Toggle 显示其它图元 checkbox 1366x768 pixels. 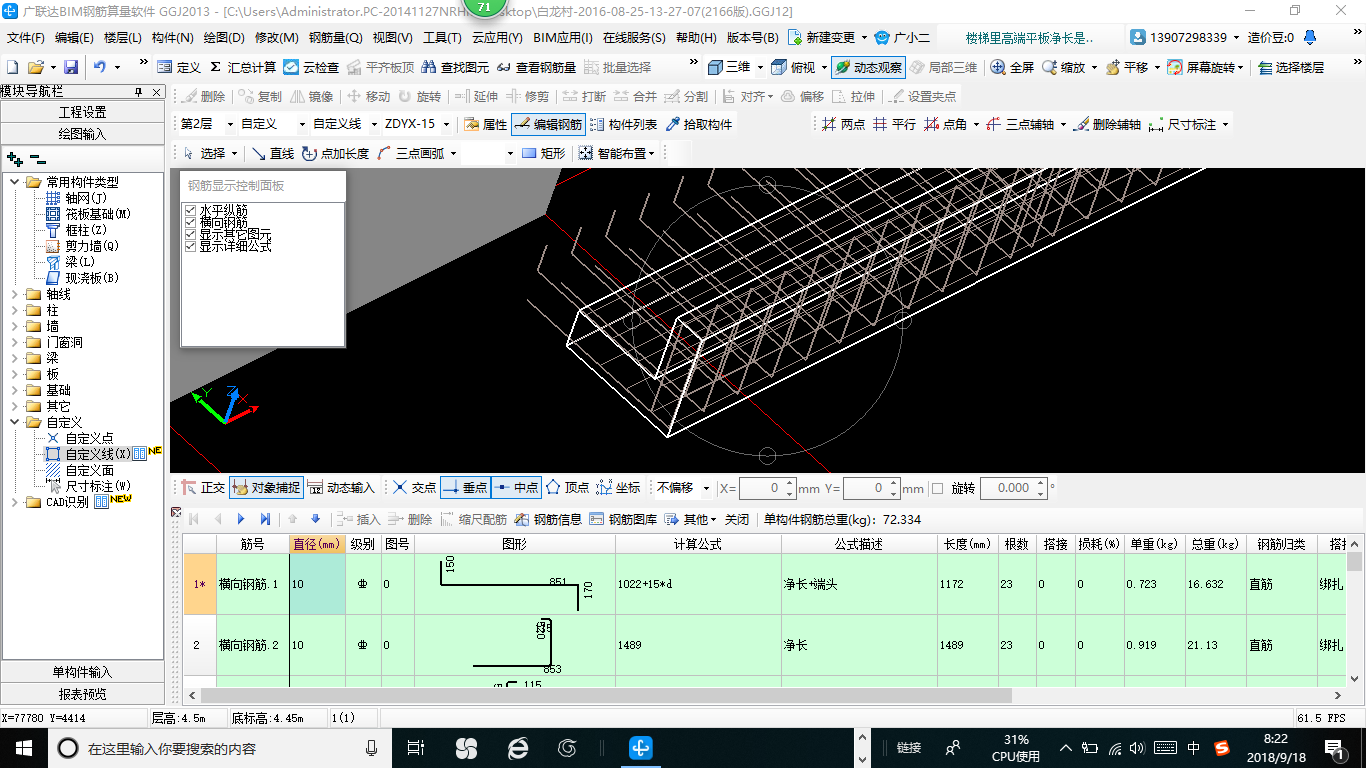[x=190, y=234]
